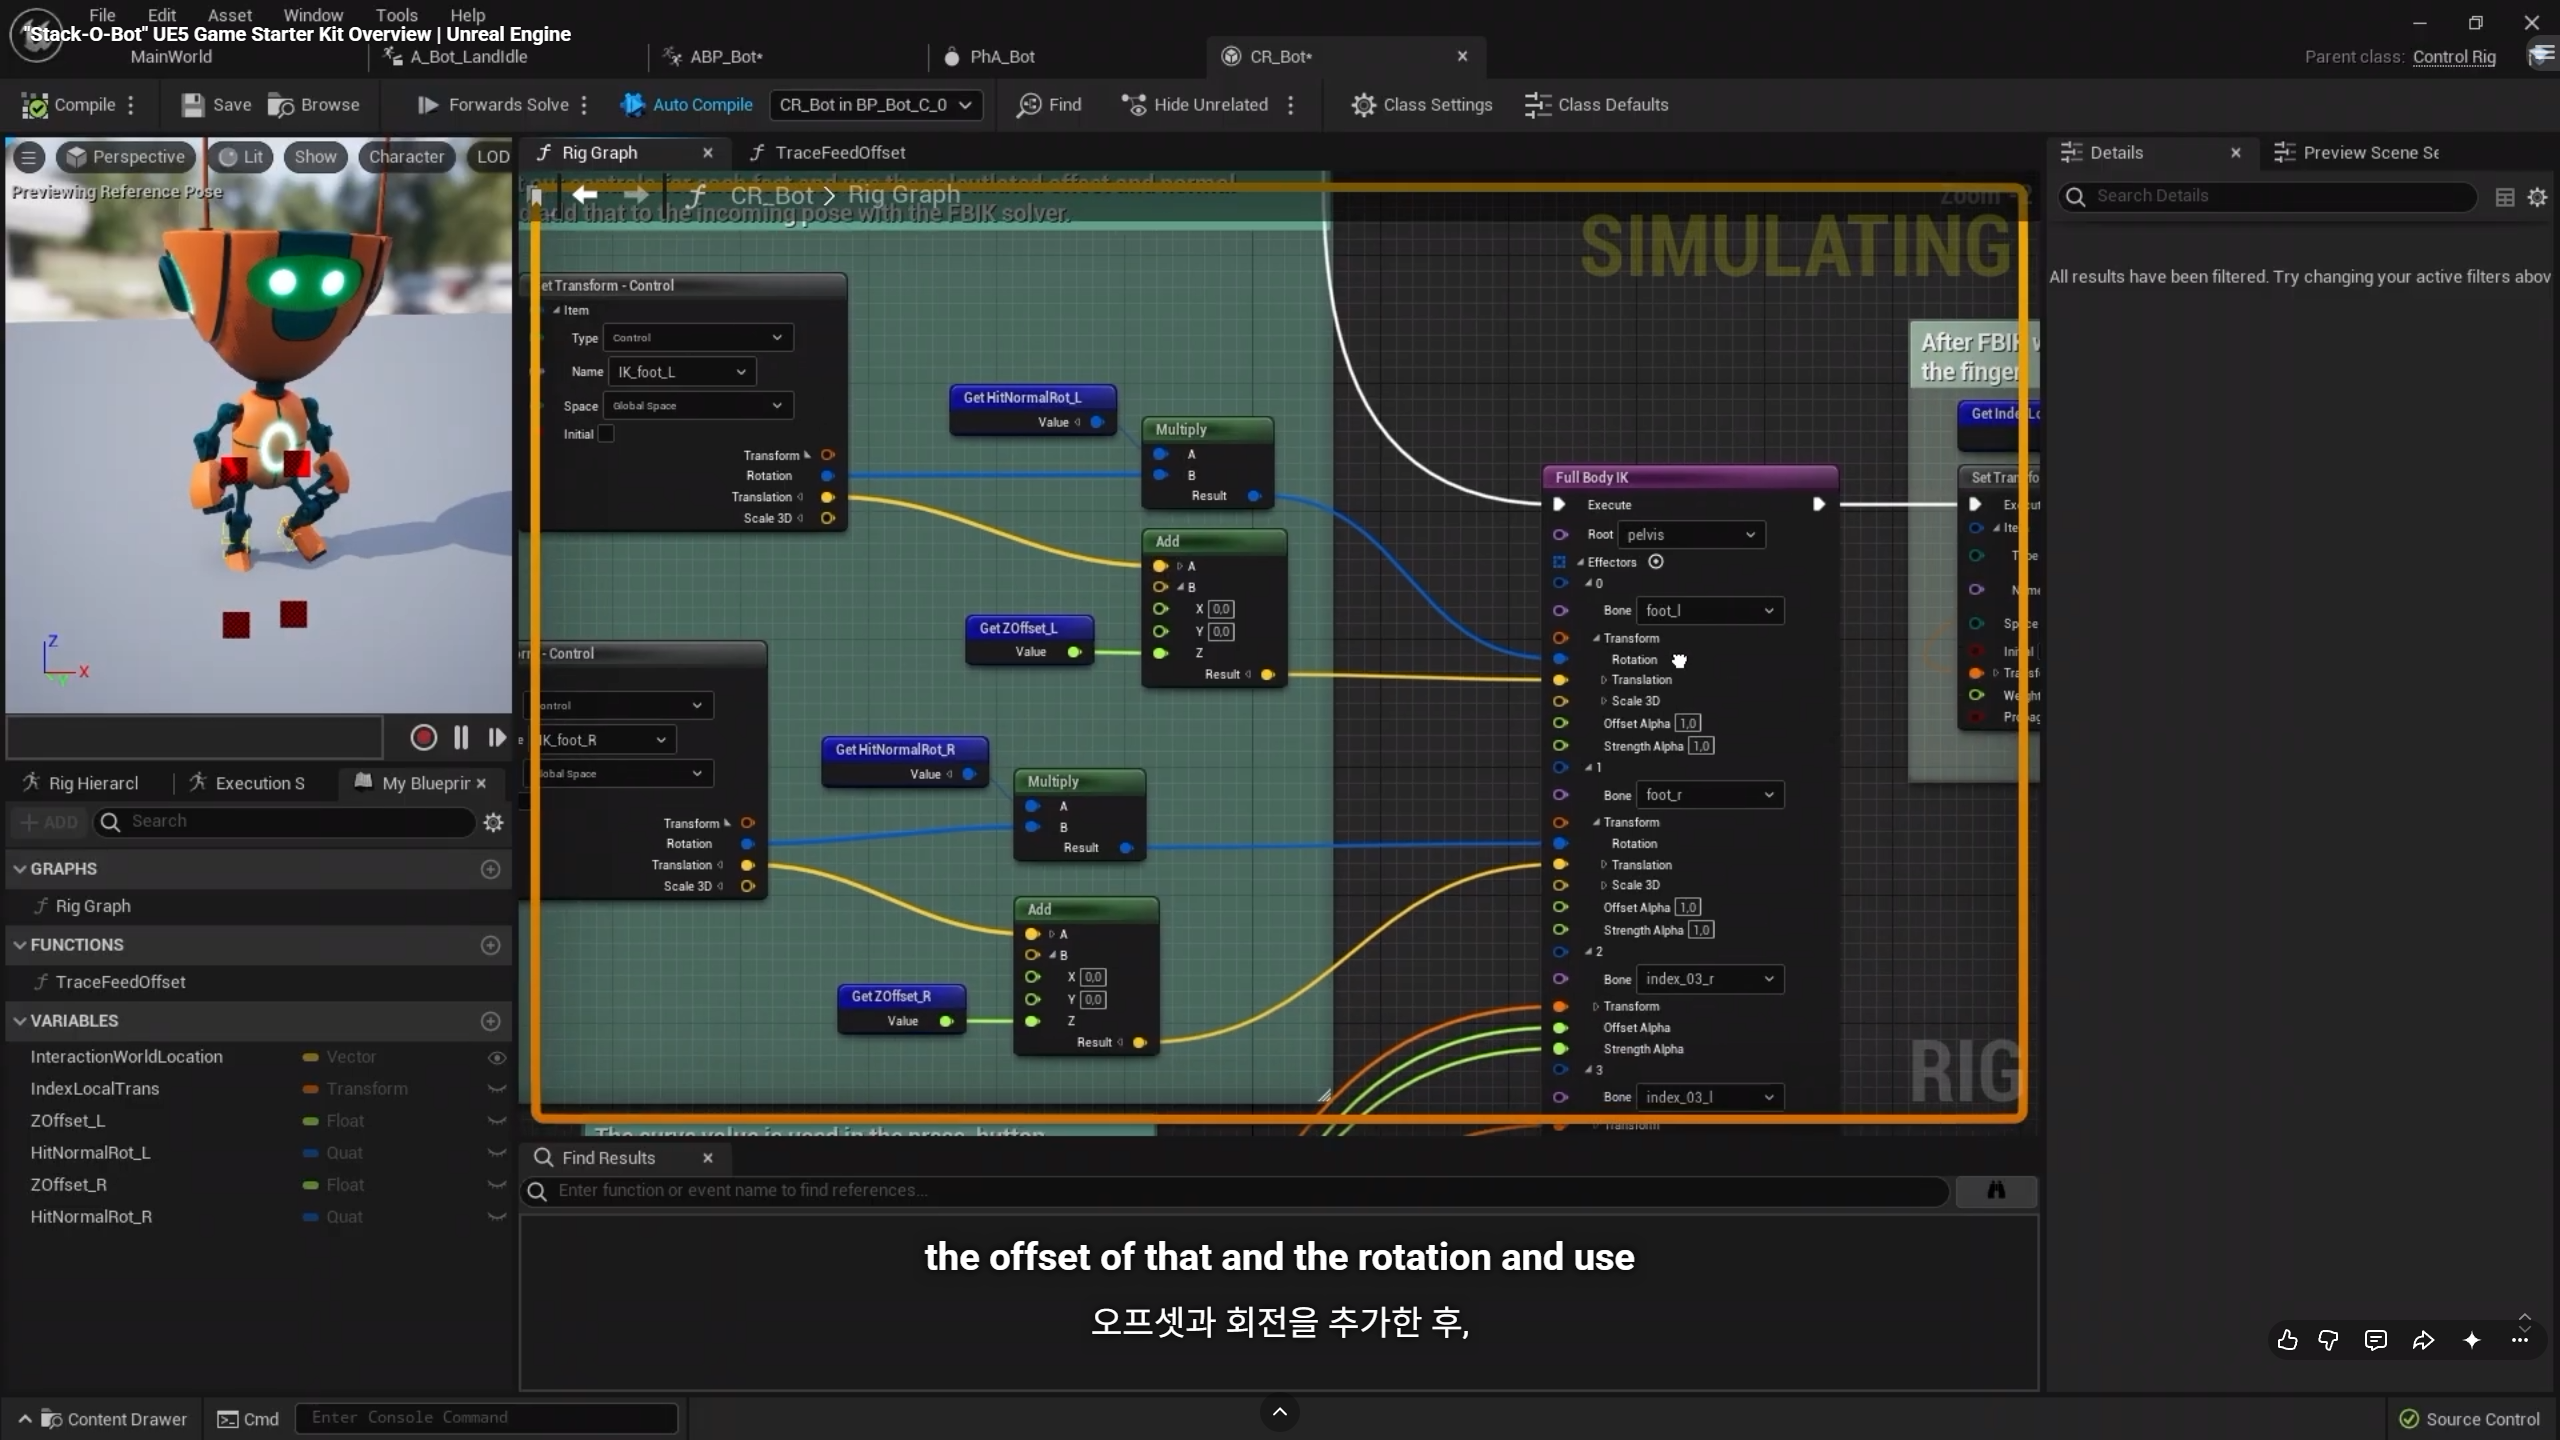The height and width of the screenshot is (1440, 2560).
Task: Switch to the Rig Hierarchy tab
Action: 82,783
